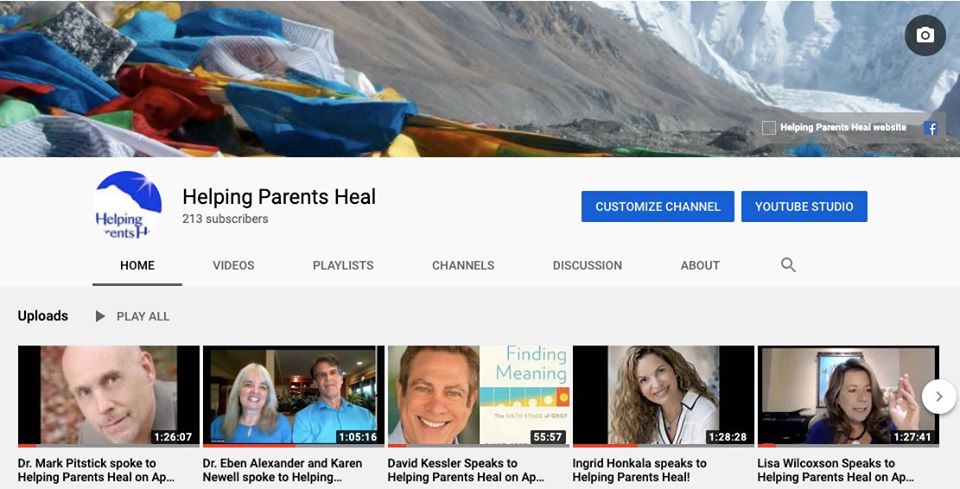
Task: Open the Discussion tab
Action: coord(587,266)
